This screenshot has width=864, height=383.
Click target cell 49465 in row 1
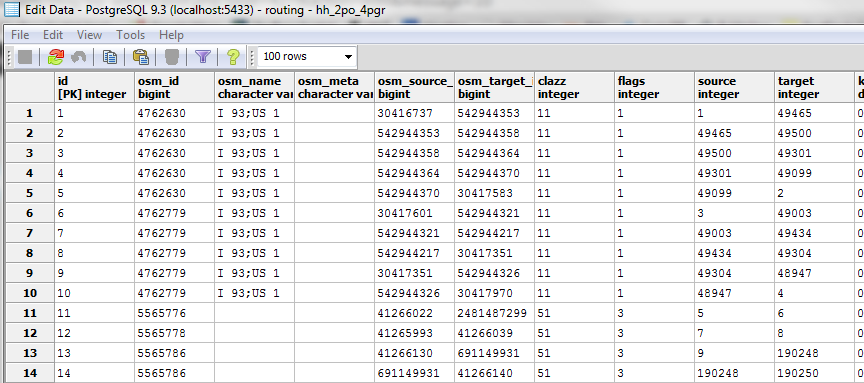814,114
